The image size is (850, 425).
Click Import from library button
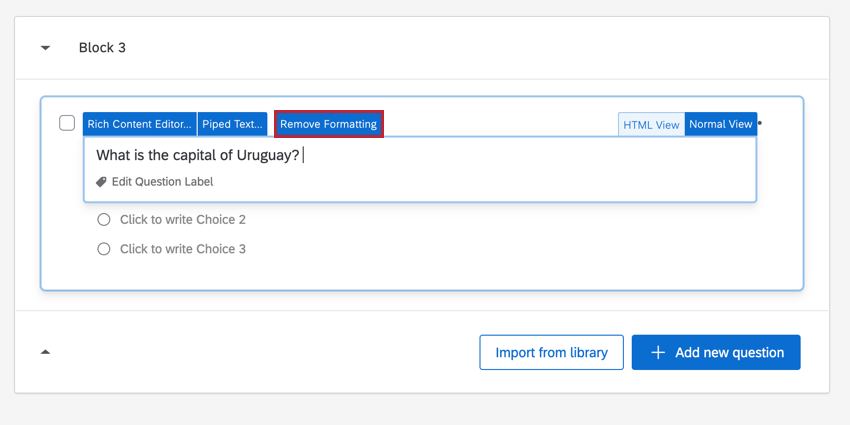551,352
